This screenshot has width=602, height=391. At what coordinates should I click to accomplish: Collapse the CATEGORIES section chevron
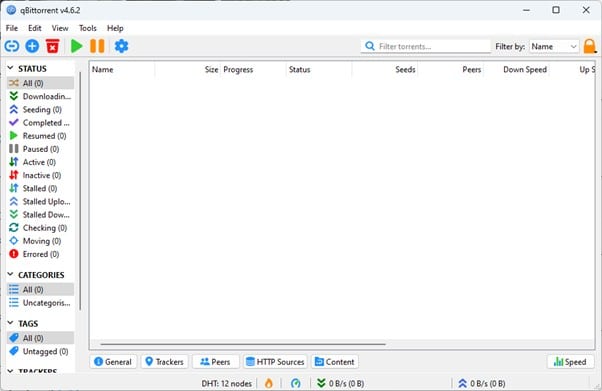(11, 274)
